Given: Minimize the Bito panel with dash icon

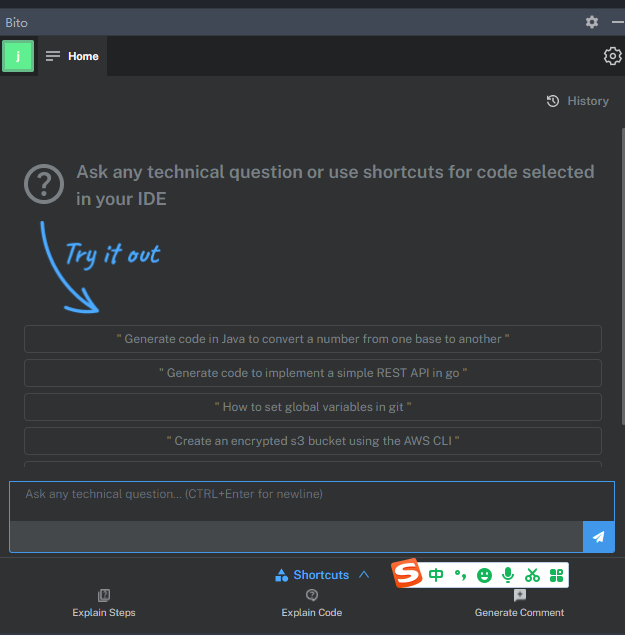Looking at the screenshot, I should tap(618, 22).
